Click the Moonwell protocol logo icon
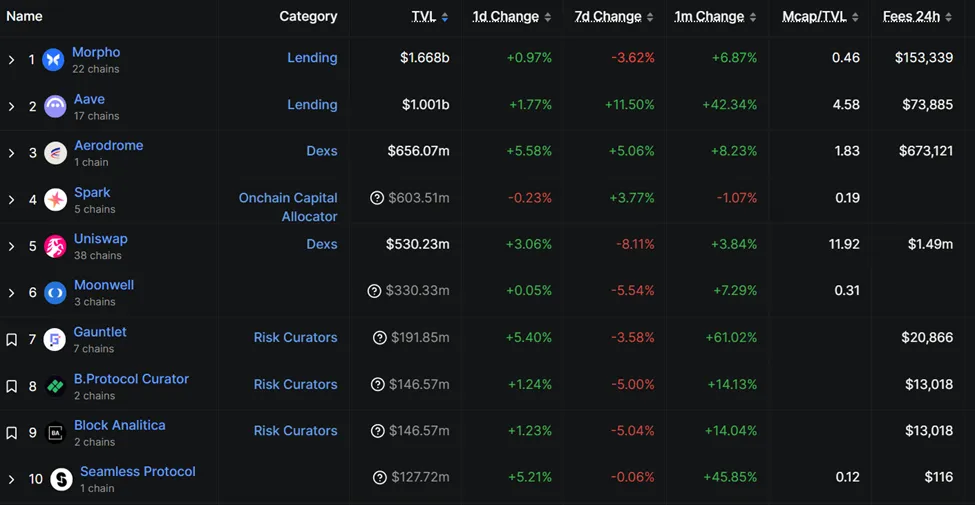The height and width of the screenshot is (505, 975). (55, 293)
